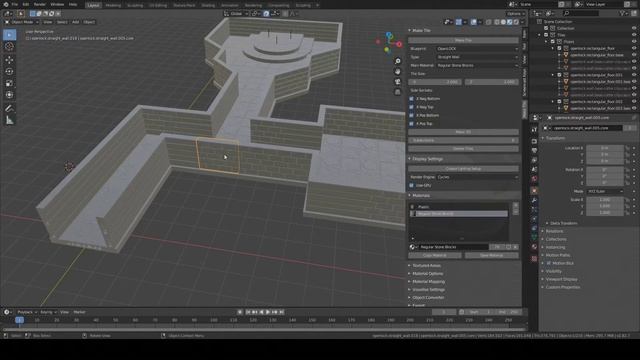Open the Material properties sphere tab

pyautogui.click(x=534, y=247)
